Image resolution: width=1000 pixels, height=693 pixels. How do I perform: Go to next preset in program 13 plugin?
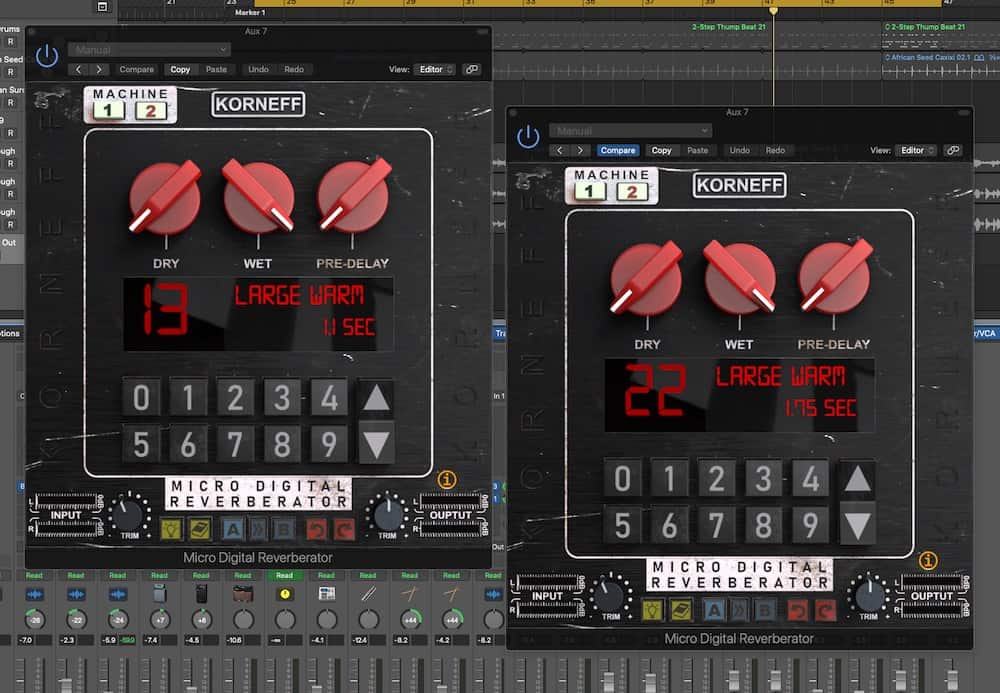99,69
